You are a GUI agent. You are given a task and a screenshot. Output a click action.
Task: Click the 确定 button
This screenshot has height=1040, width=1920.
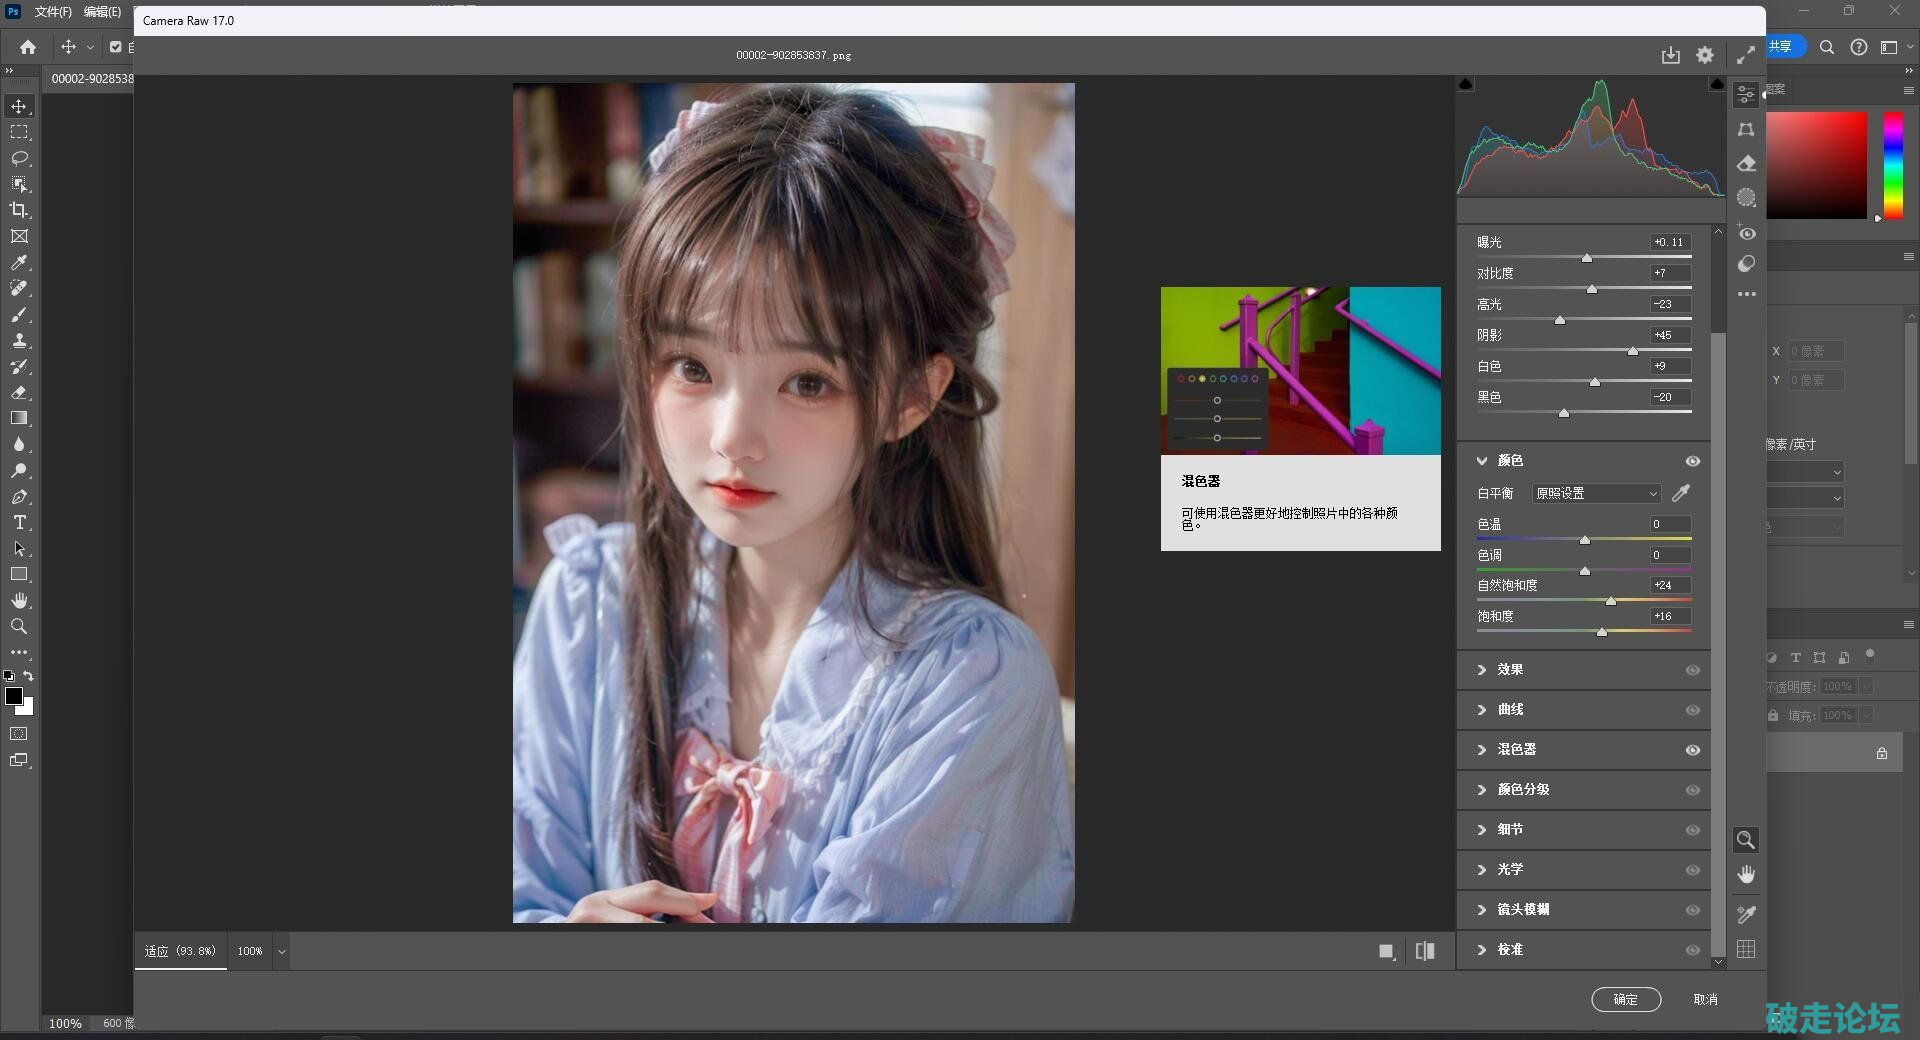[1625, 999]
